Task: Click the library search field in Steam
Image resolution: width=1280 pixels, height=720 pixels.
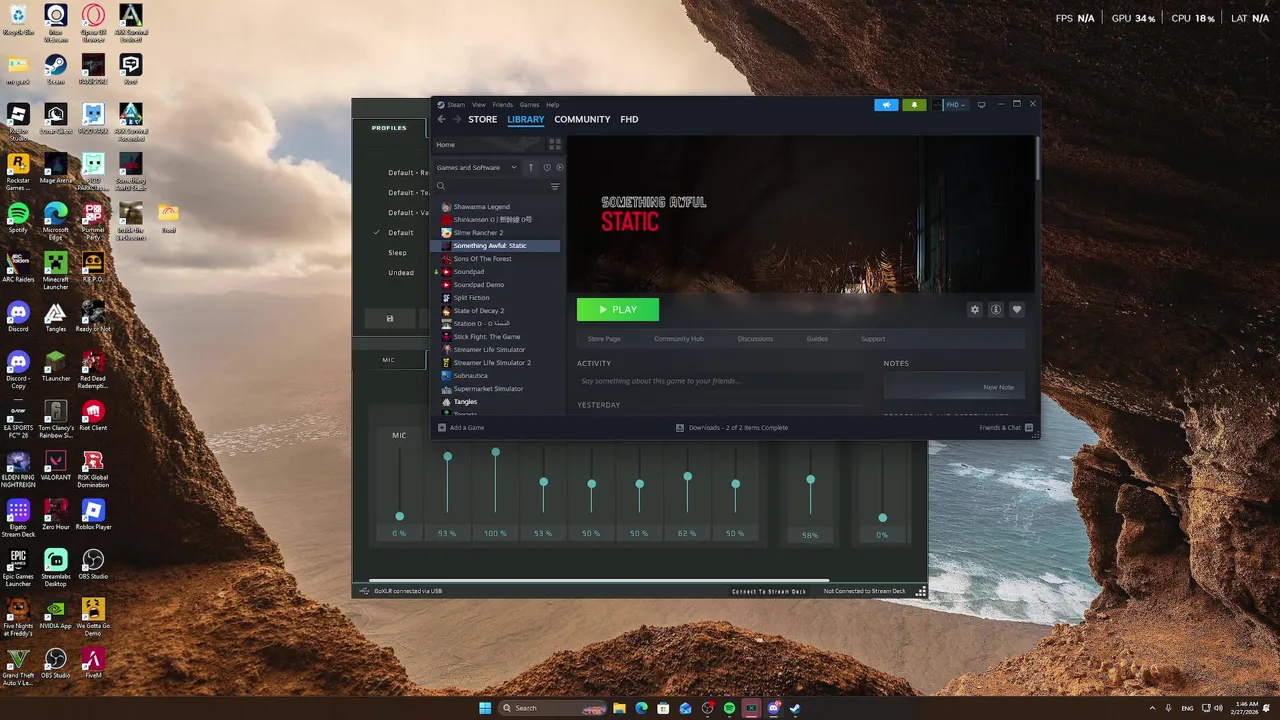Action: click(x=492, y=186)
